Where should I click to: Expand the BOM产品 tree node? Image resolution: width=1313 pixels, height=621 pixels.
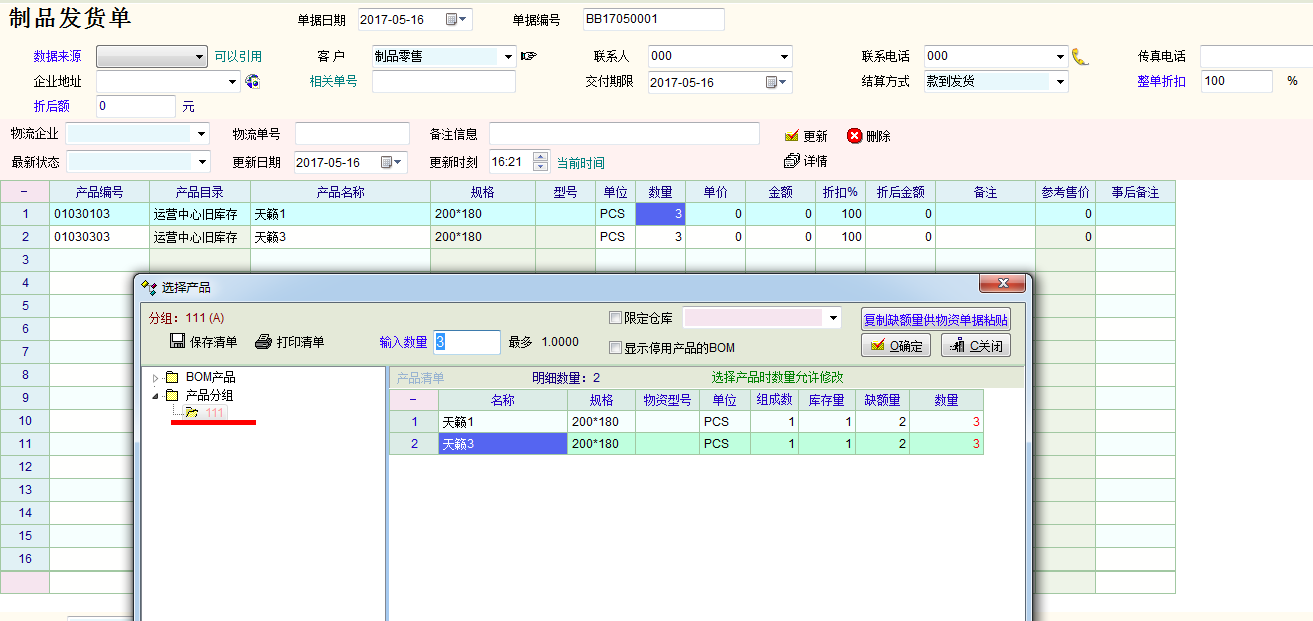click(x=155, y=378)
